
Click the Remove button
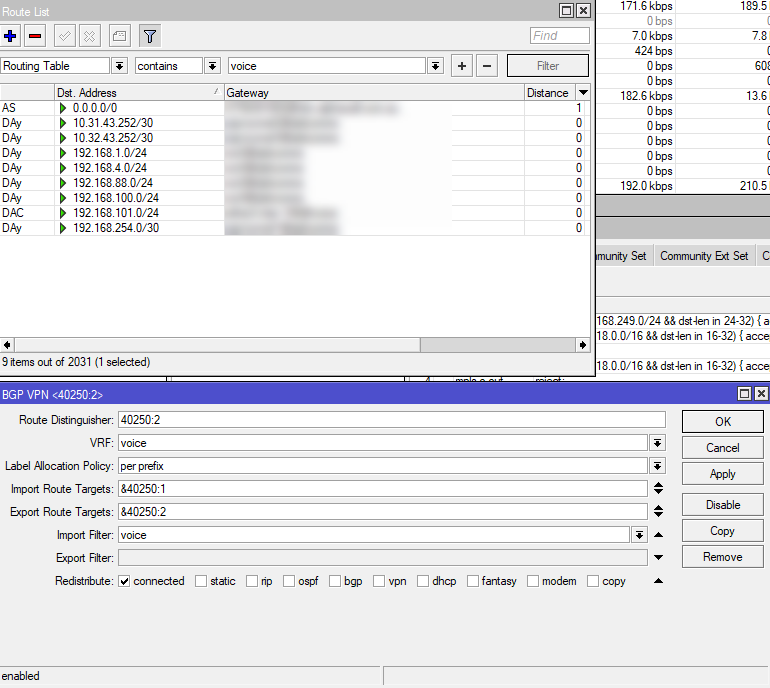click(x=722, y=557)
